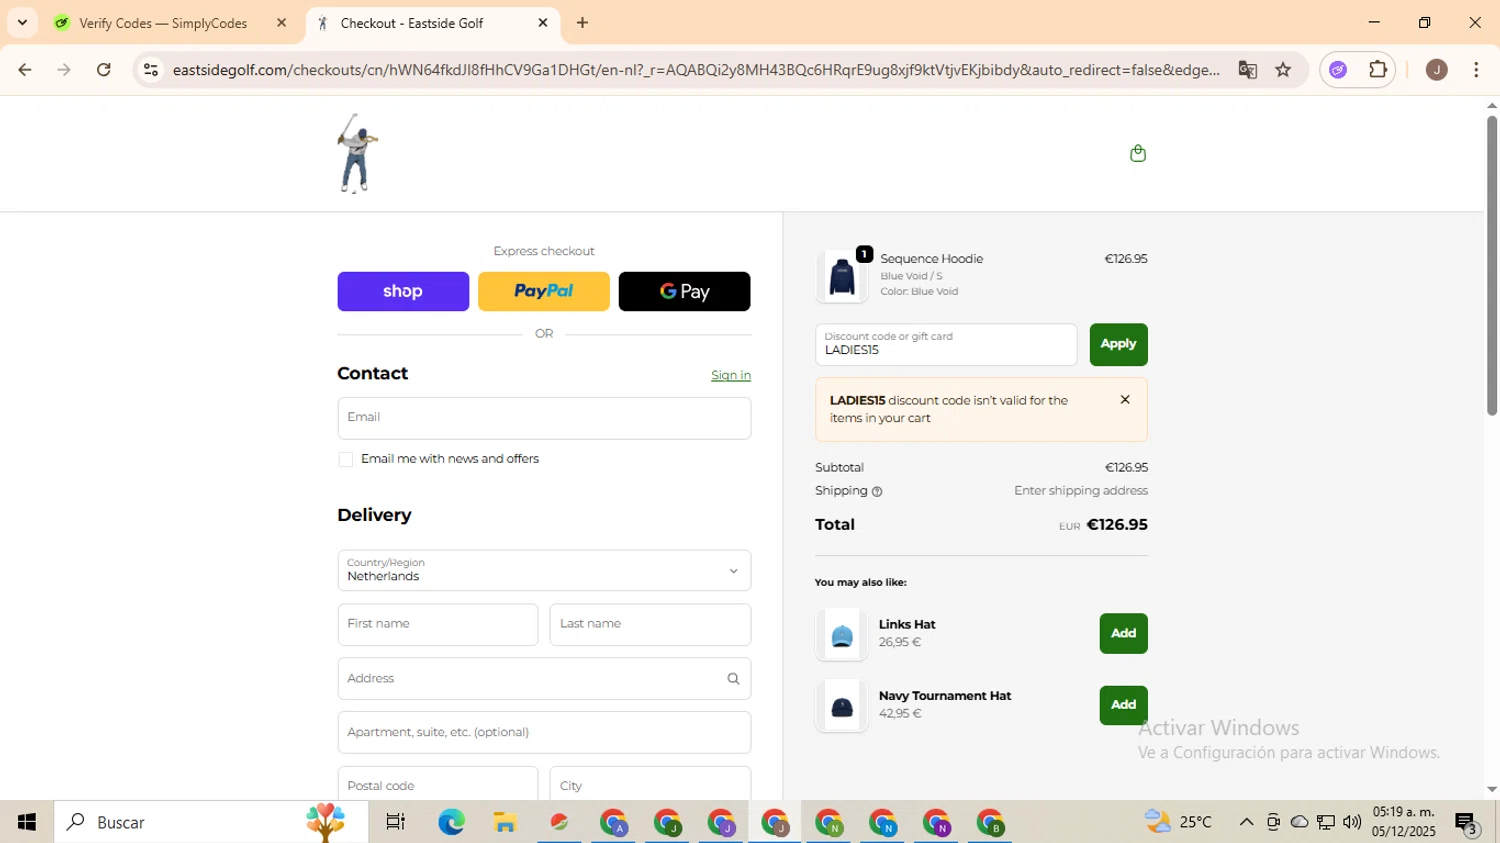Click the City field
Screen dimensions: 1500x843
tap(650, 784)
